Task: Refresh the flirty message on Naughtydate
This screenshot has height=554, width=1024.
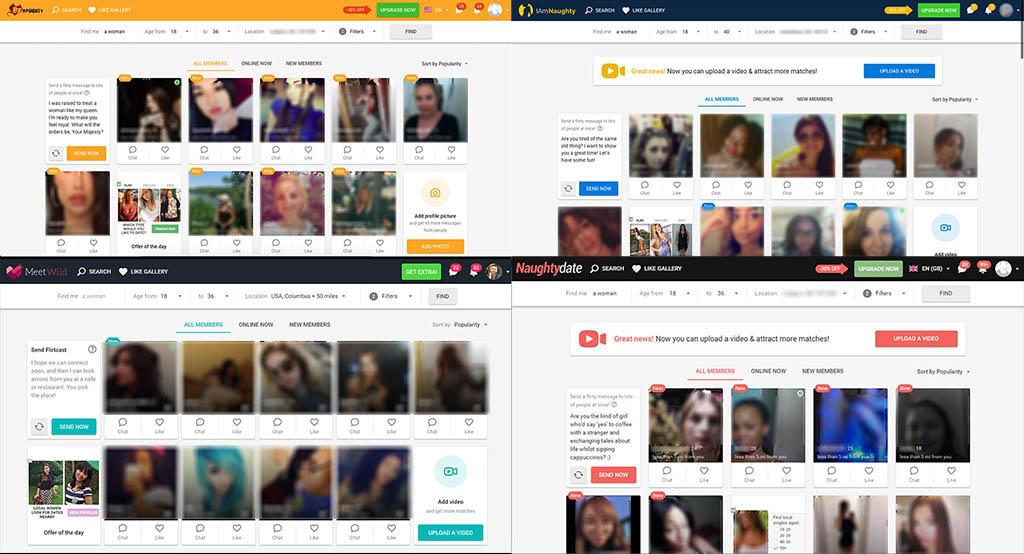Action: tap(579, 475)
